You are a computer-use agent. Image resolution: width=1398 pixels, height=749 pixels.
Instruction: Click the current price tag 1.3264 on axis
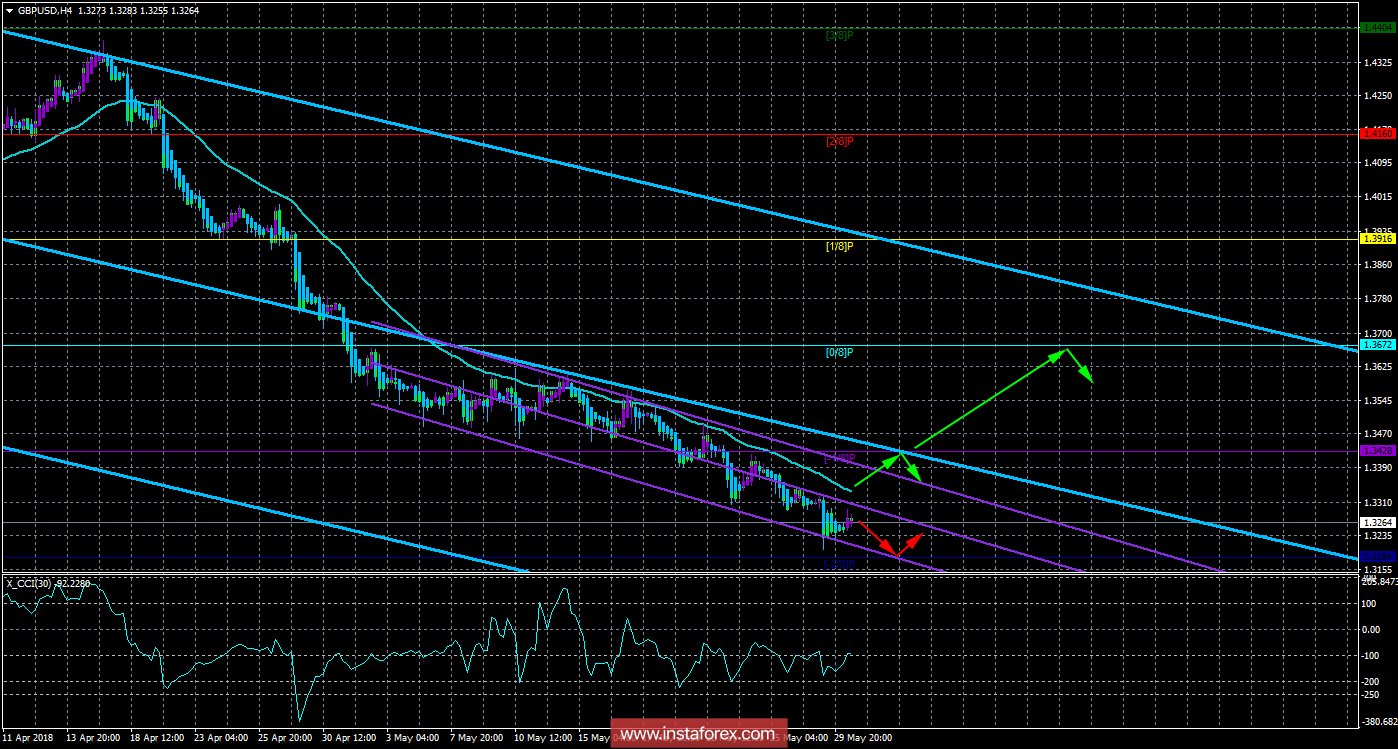click(1377, 522)
